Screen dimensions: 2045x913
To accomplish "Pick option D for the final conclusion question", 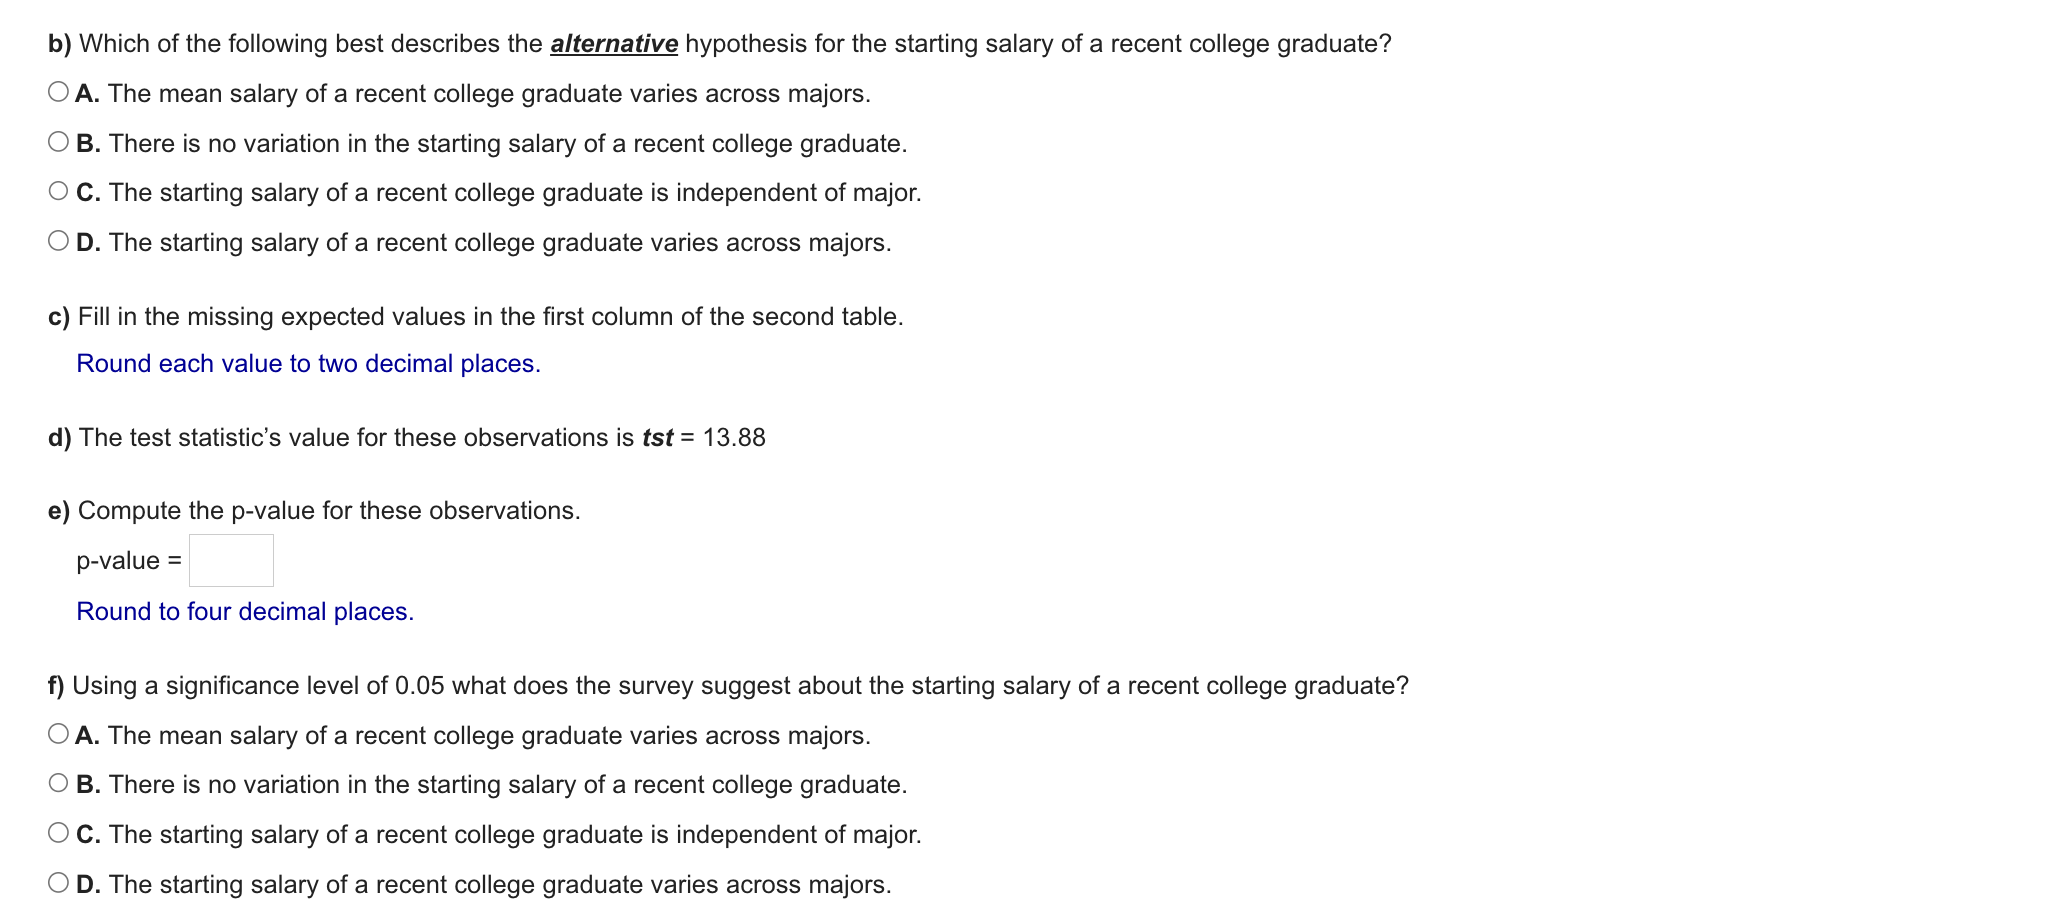I will [57, 881].
